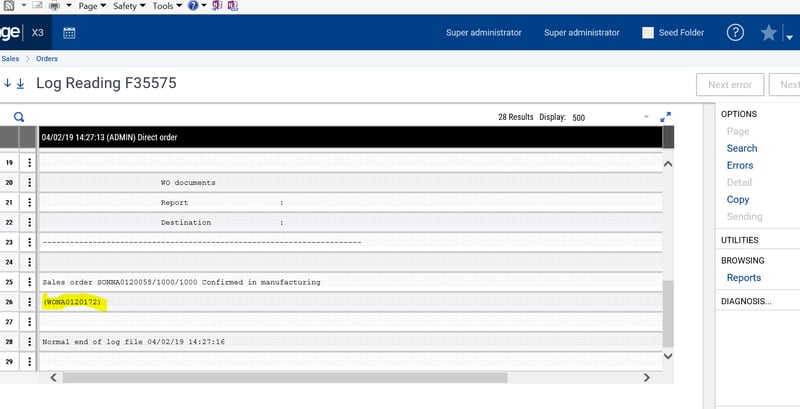This screenshot has height=409, width=800.
Task: Click the horizontal scrollbar right arrow
Action: 647,377
